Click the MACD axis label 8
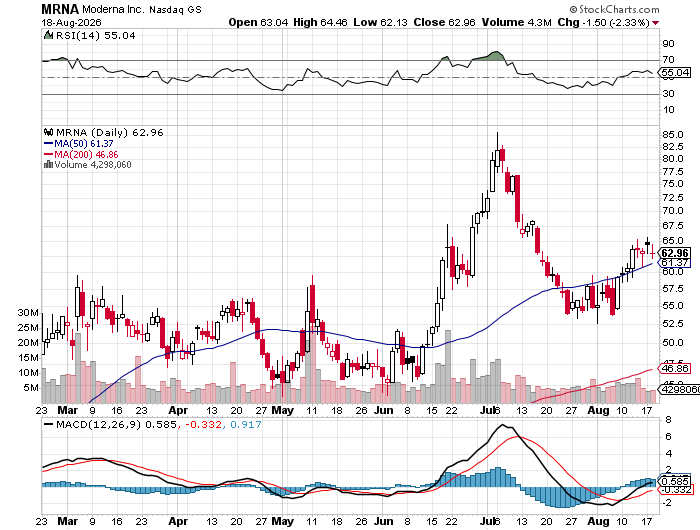This screenshot has width=700, height=530. (x=668, y=420)
